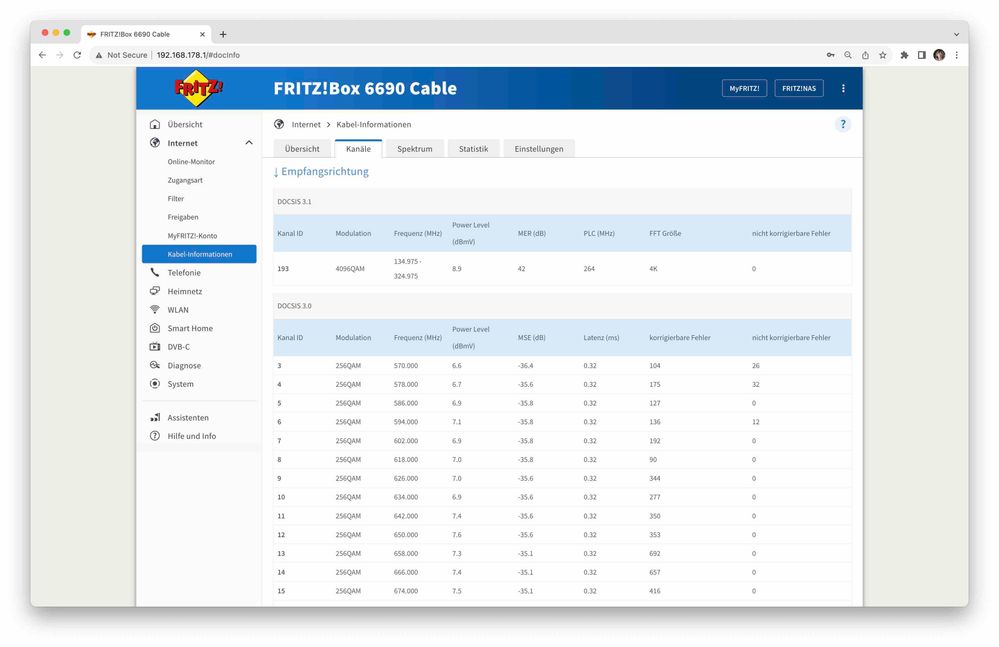999x647 pixels.
Task: Open the browser tab search chevron
Action: pos(955,33)
